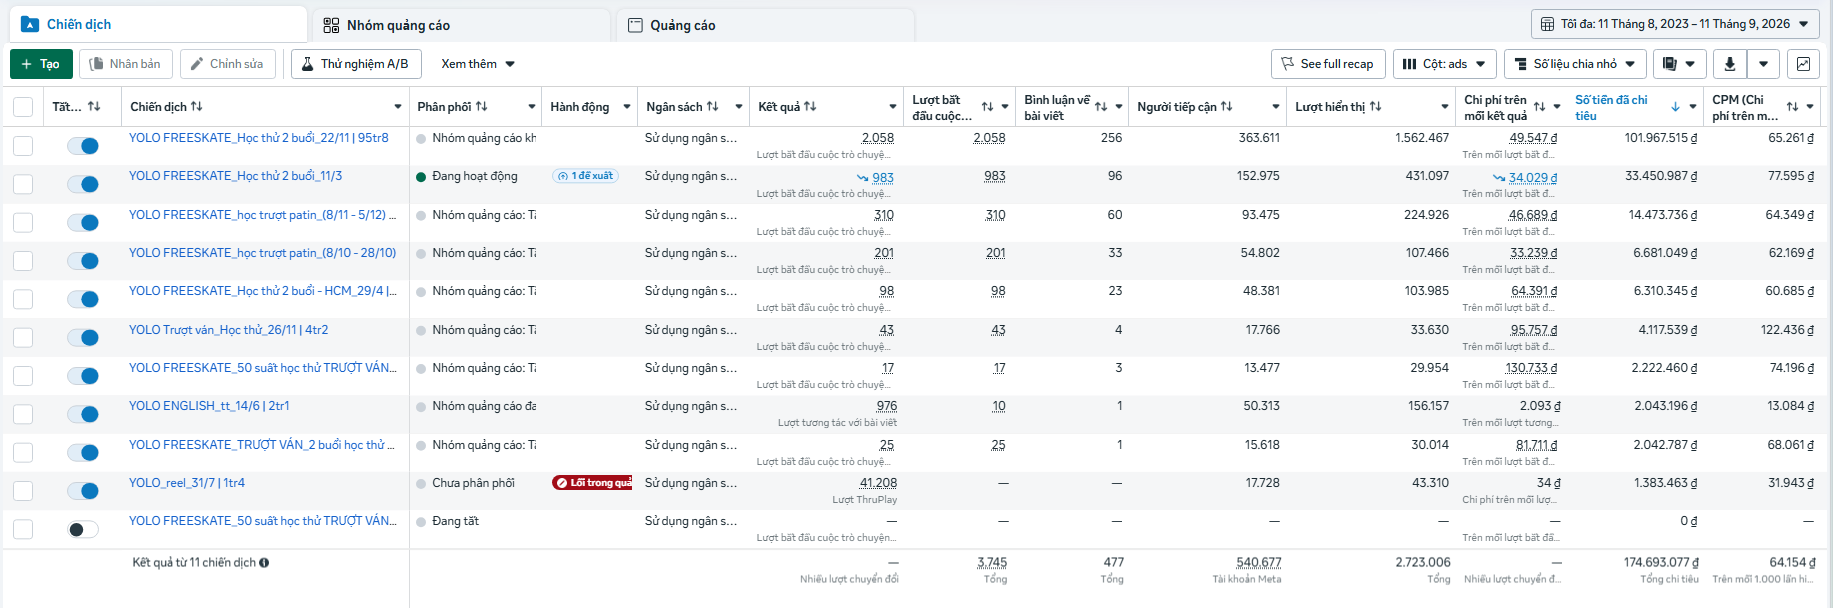Click the red 'Lỗi trong quả' error badge

pos(592,483)
